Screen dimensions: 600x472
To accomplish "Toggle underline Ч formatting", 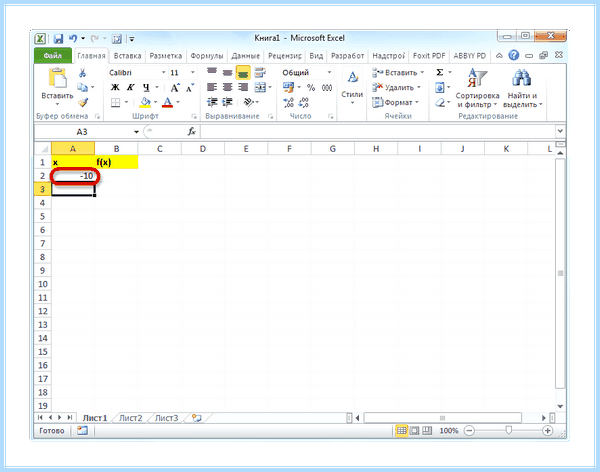I will click(146, 88).
